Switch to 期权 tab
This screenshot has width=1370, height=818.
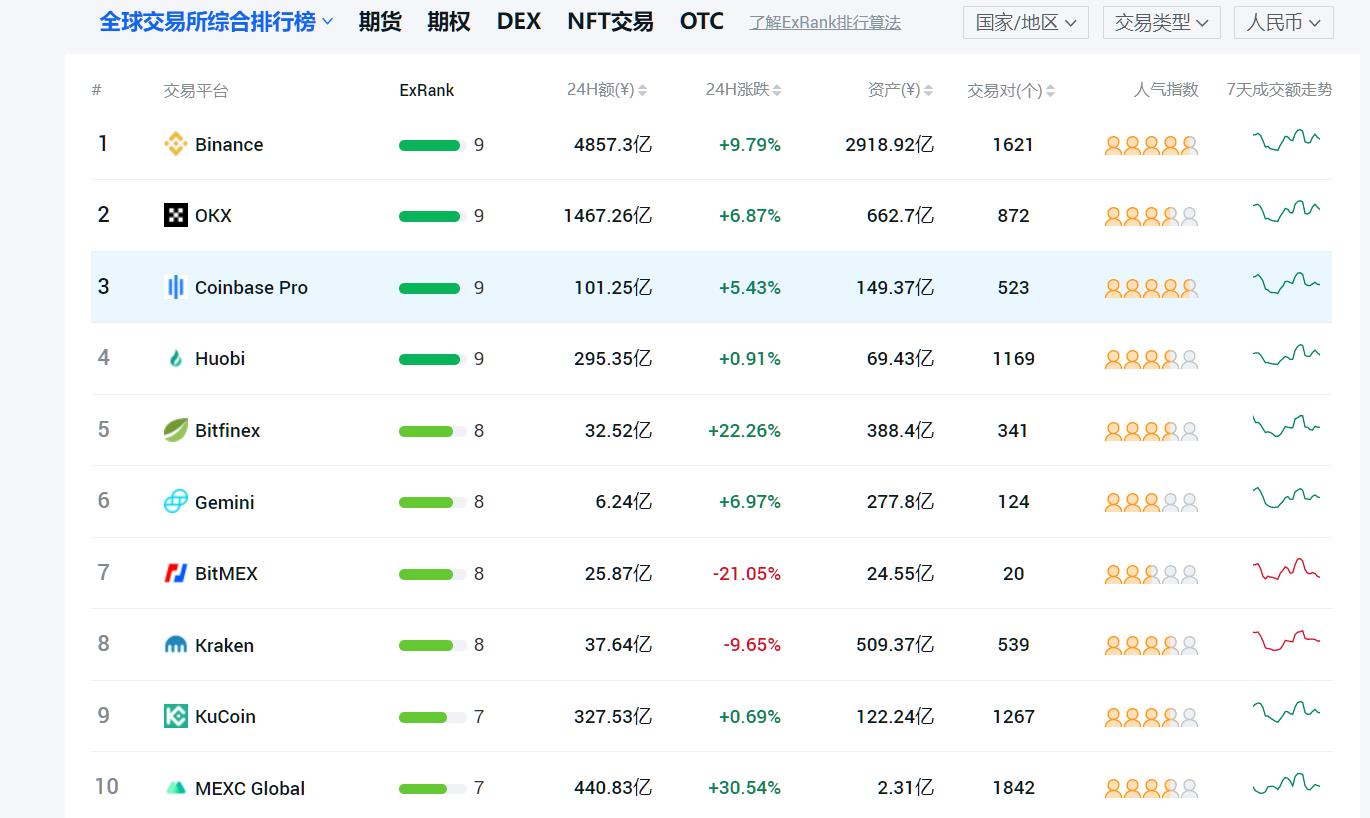pyautogui.click(x=448, y=21)
